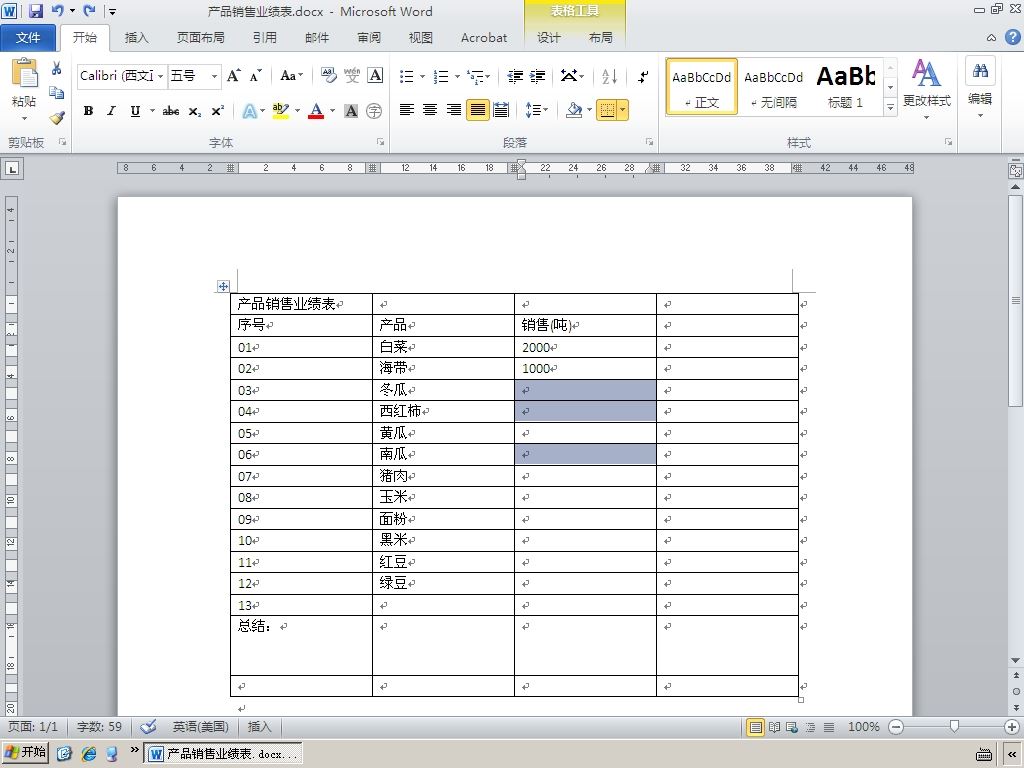
Task: Click the Sort A-Z icon
Action: 609,77
